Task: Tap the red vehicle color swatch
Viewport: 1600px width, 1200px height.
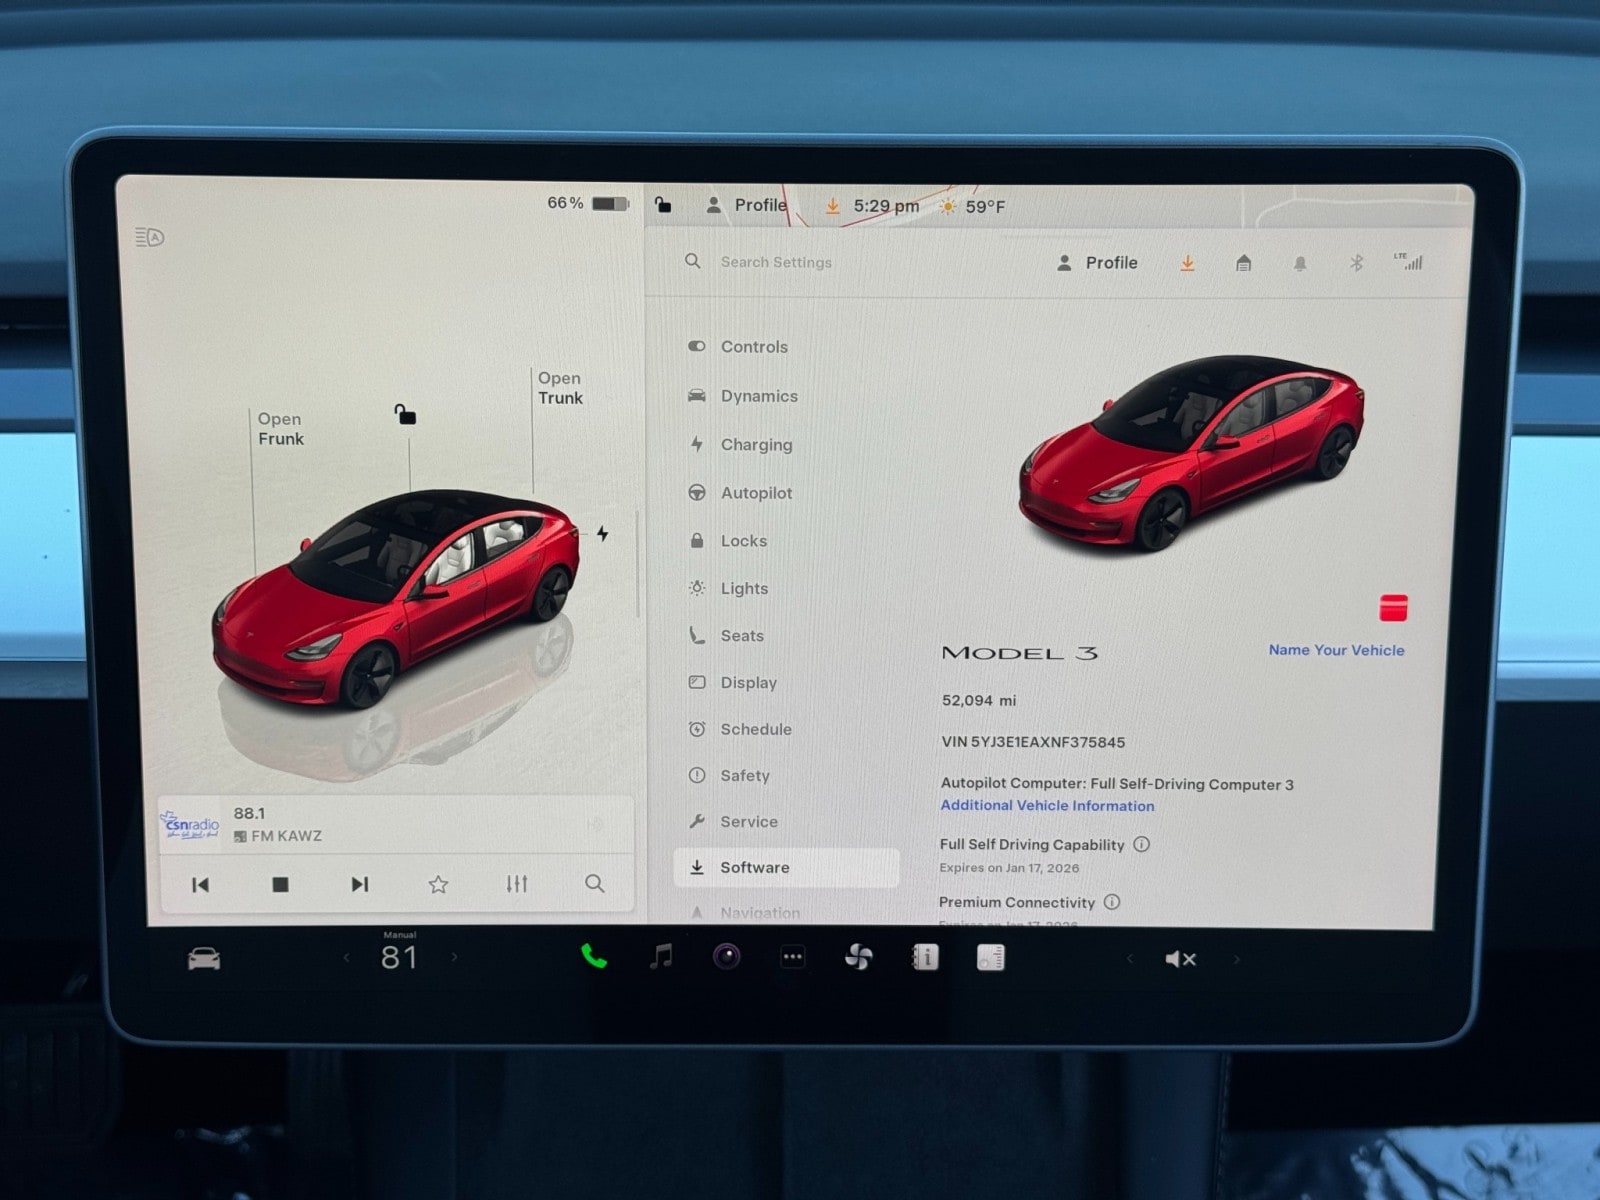Action: click(x=1393, y=607)
